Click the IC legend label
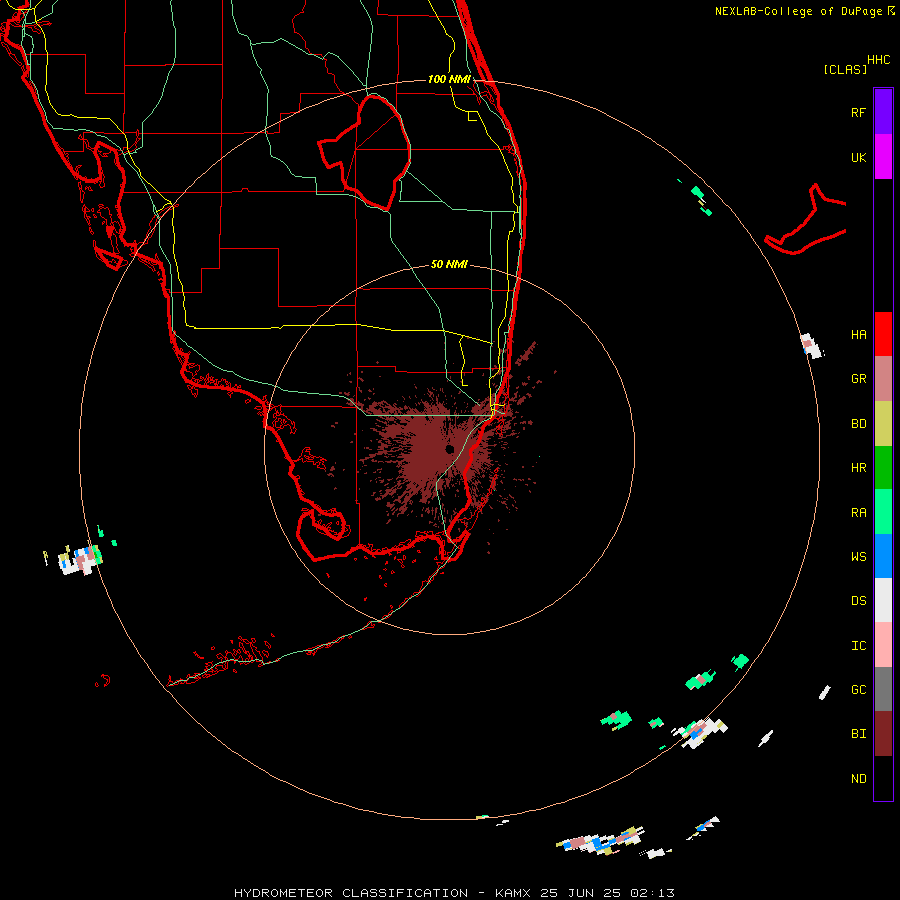The width and height of the screenshot is (900, 900). 858,646
